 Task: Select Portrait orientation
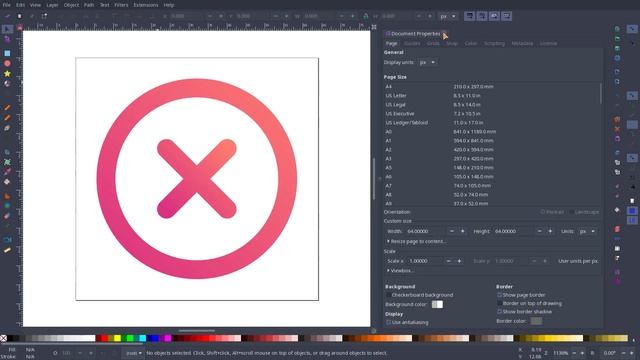coord(552,212)
